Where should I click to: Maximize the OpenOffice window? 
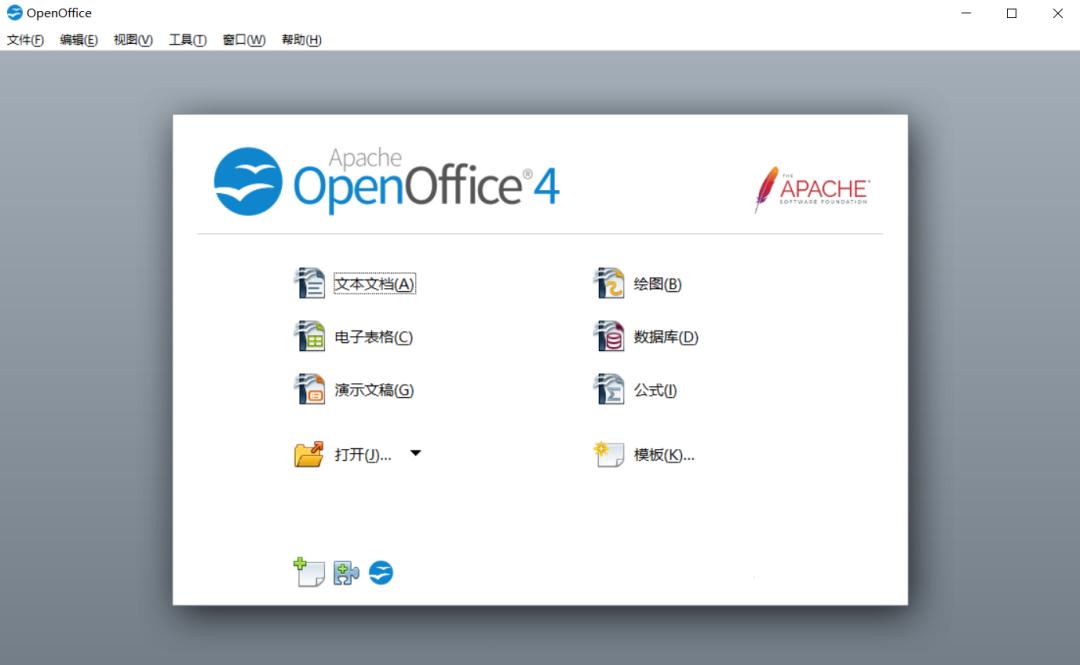(1012, 13)
